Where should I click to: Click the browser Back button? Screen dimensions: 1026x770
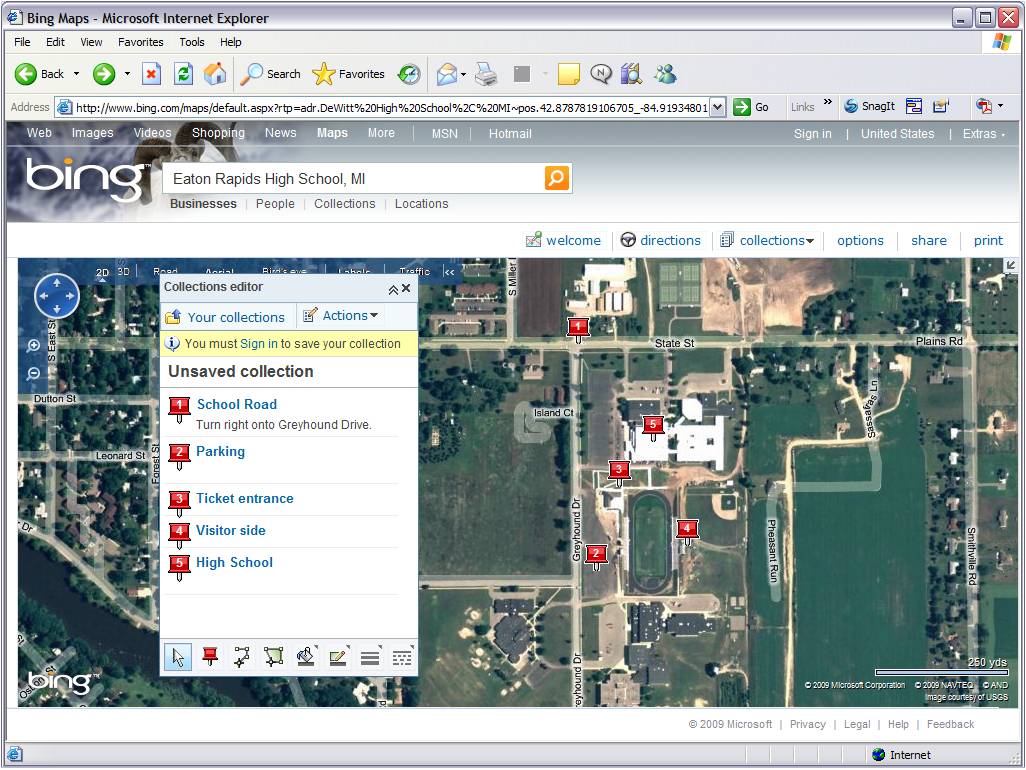pos(40,74)
